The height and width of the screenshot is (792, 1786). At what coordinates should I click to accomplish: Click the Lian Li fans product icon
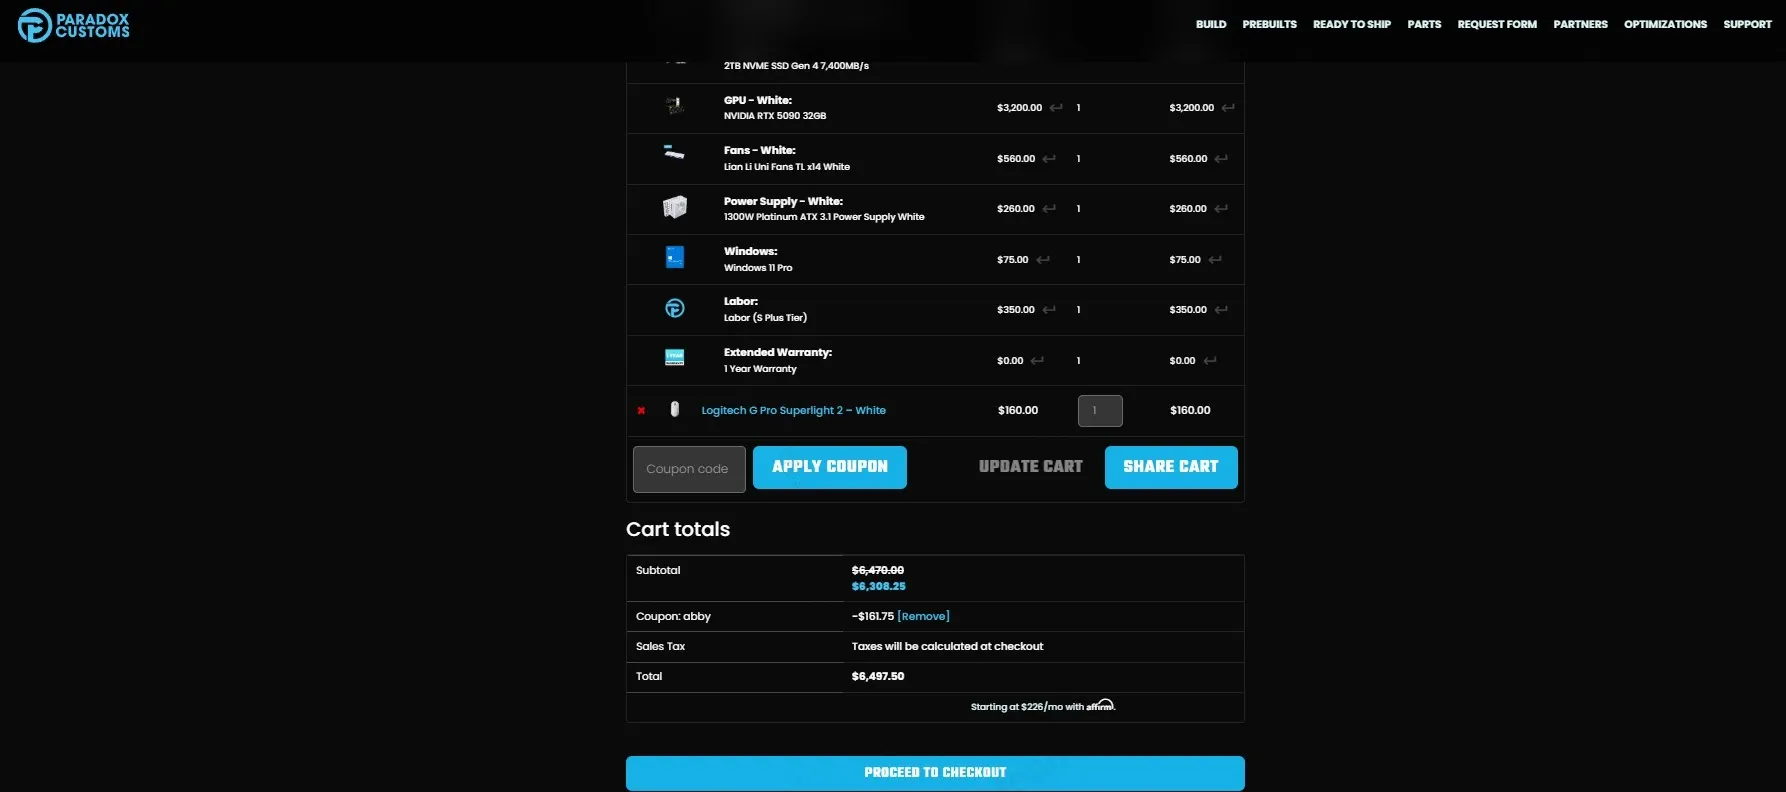[x=675, y=153]
